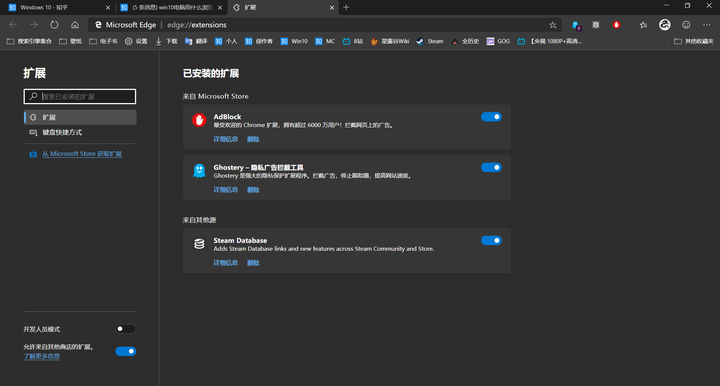The height and width of the screenshot is (386, 720).
Task: Click the Ghostery ghost icon in the list
Action: point(199,171)
